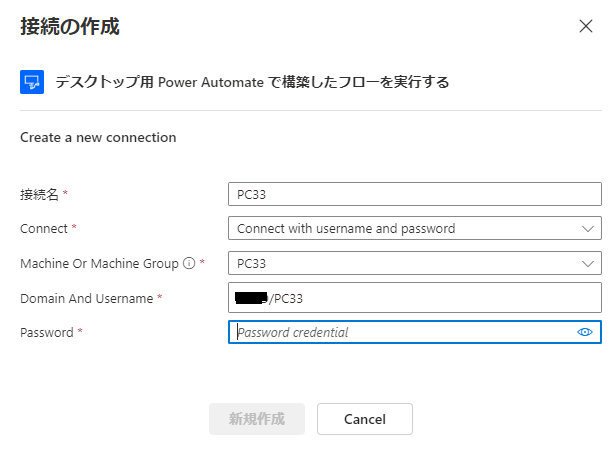This screenshot has width=616, height=468.
Task: Show password using the eye icon
Action: (585, 332)
